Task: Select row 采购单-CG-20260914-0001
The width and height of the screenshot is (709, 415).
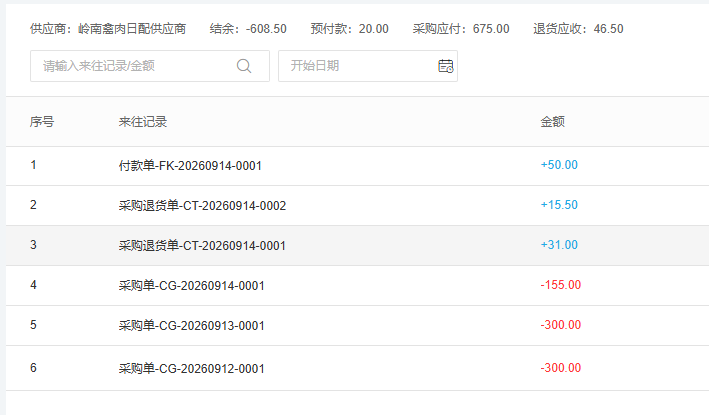Action: click(357, 285)
